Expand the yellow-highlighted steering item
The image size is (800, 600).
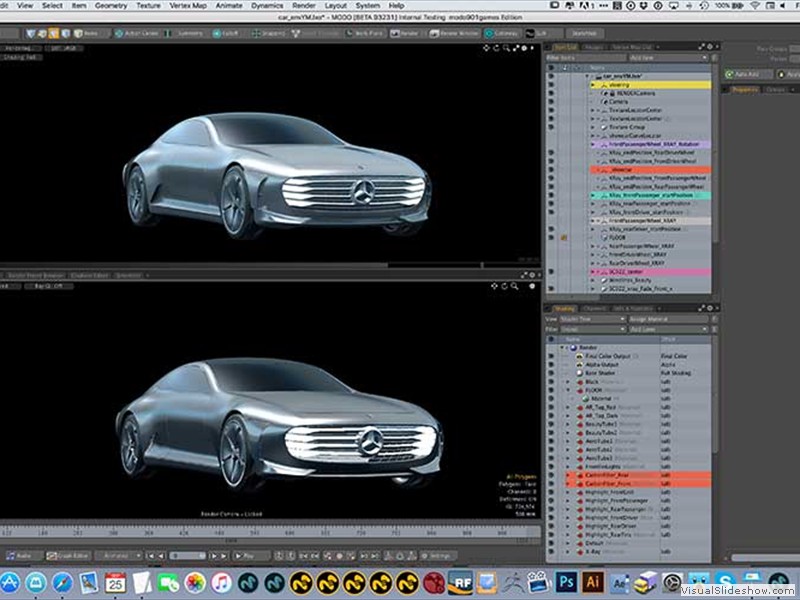tap(592, 85)
